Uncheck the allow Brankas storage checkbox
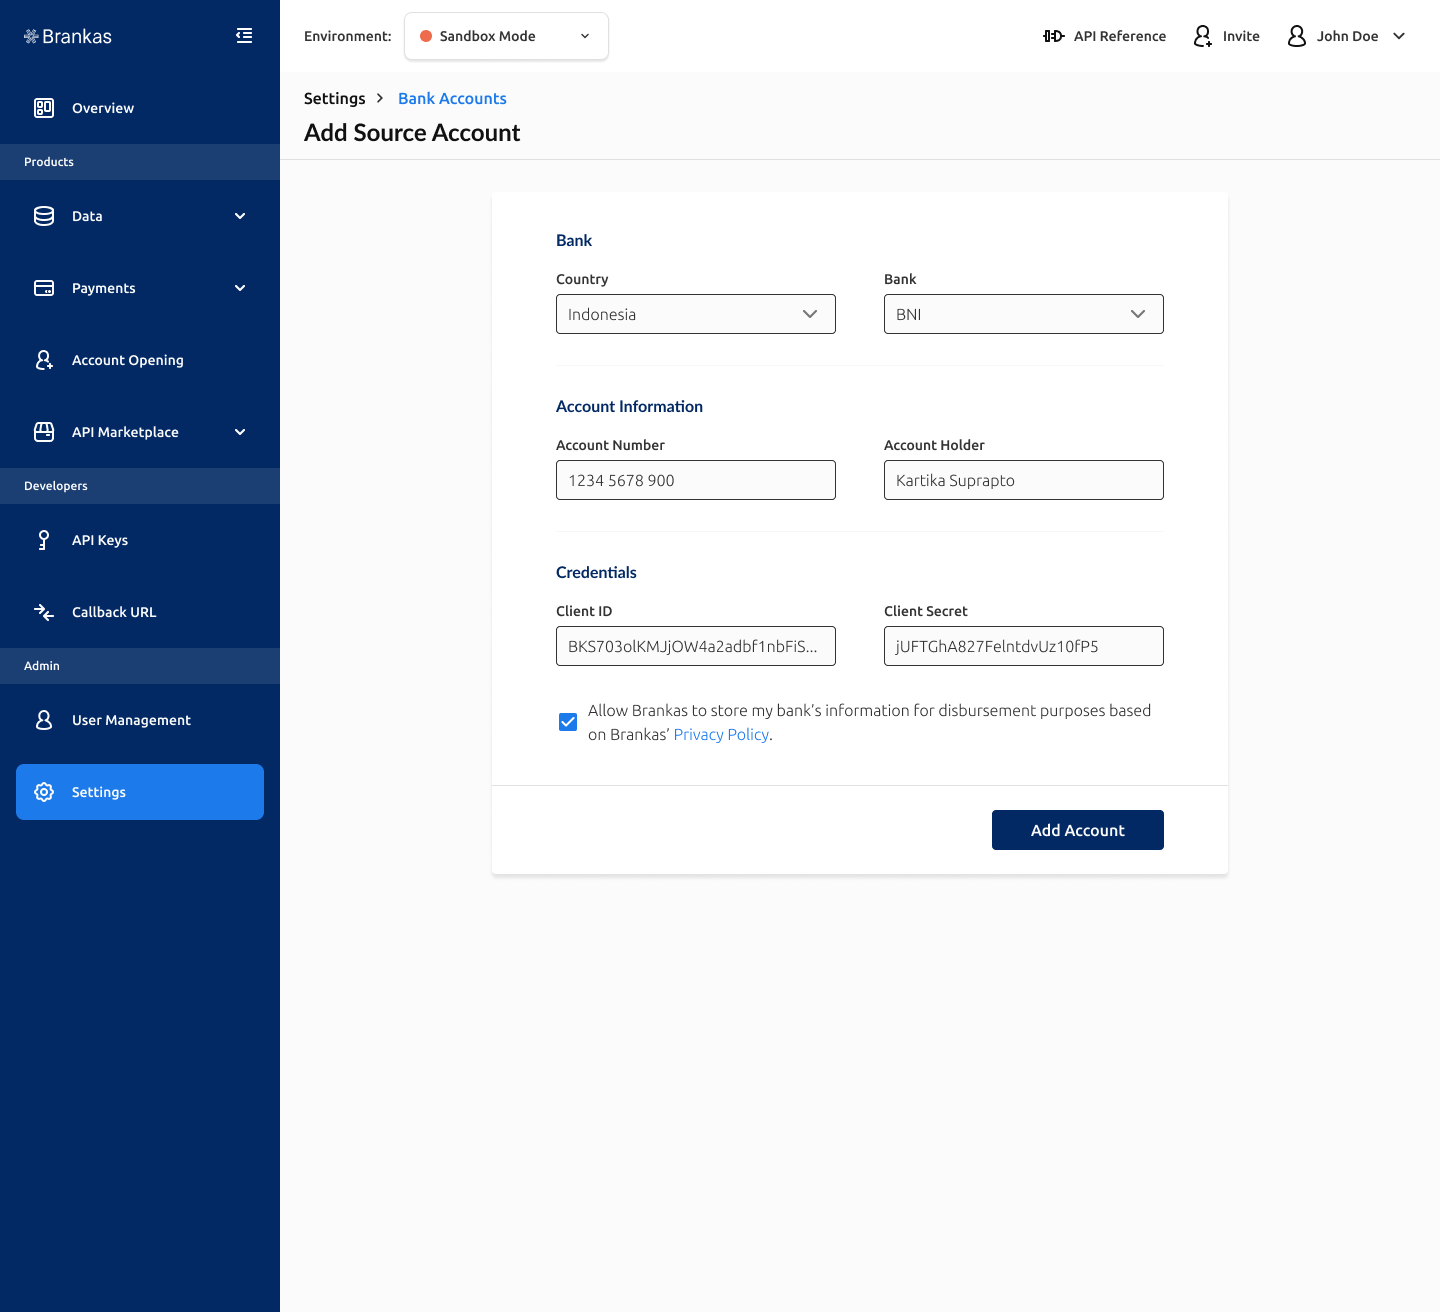The height and width of the screenshot is (1312, 1440). (x=568, y=722)
